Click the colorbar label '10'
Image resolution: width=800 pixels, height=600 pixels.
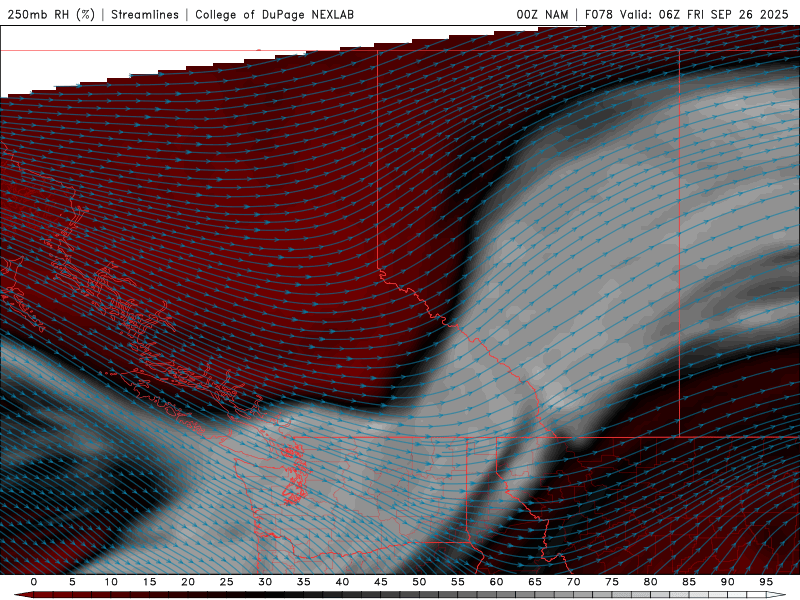pyautogui.click(x=111, y=582)
